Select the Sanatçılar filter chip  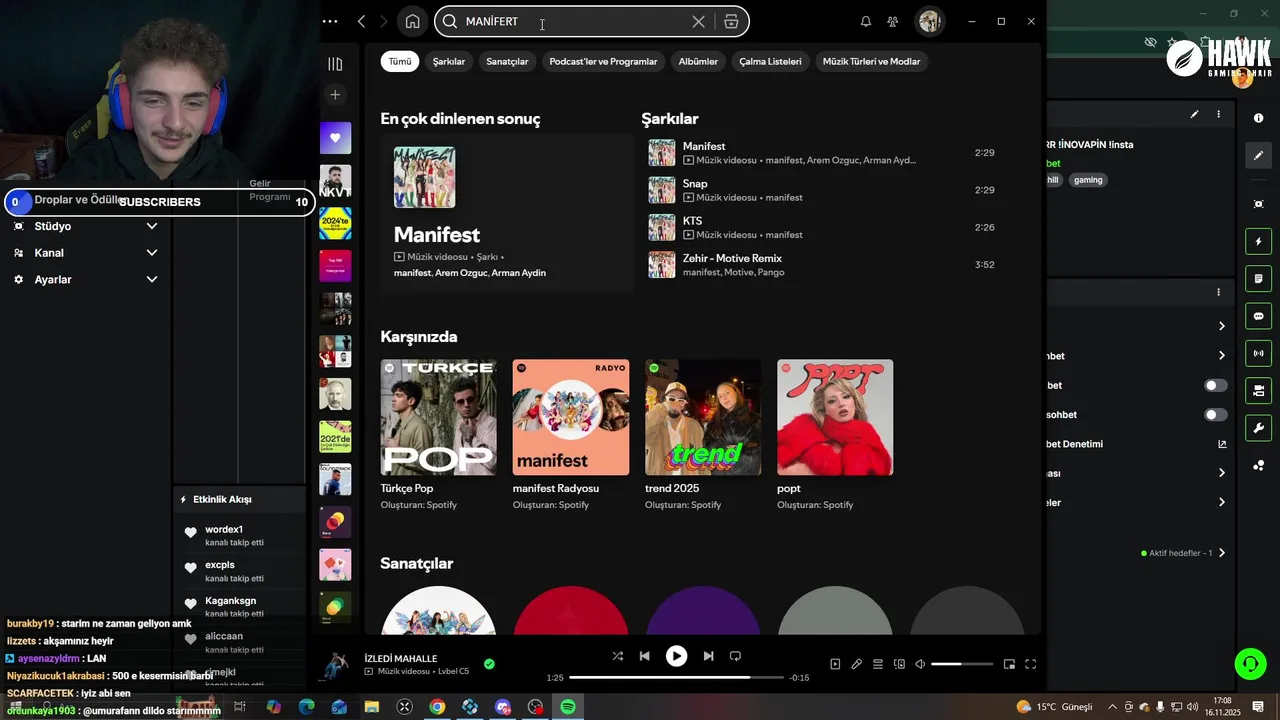coord(507,61)
